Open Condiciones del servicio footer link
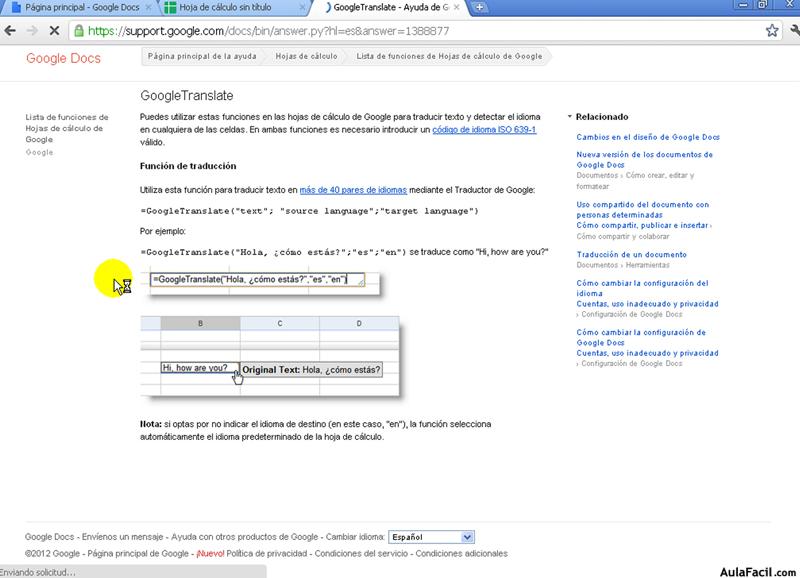 click(x=361, y=554)
